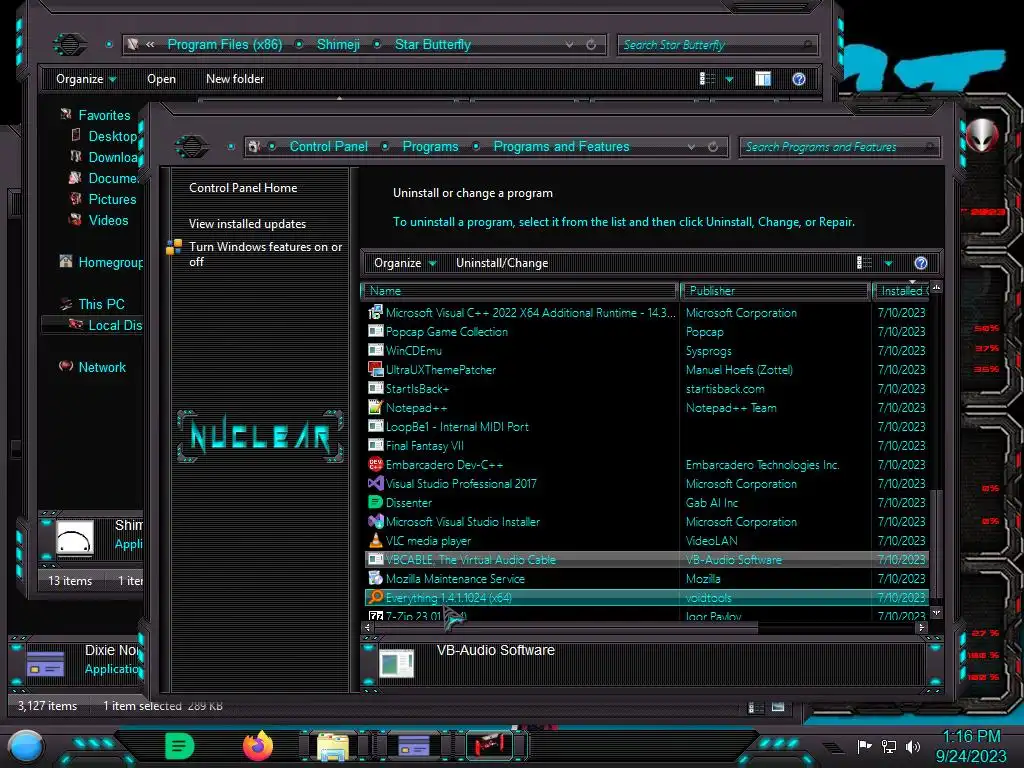Toggle preview pane in Star Butterfly window
Viewport: 1024px width, 768px height.
click(763, 79)
